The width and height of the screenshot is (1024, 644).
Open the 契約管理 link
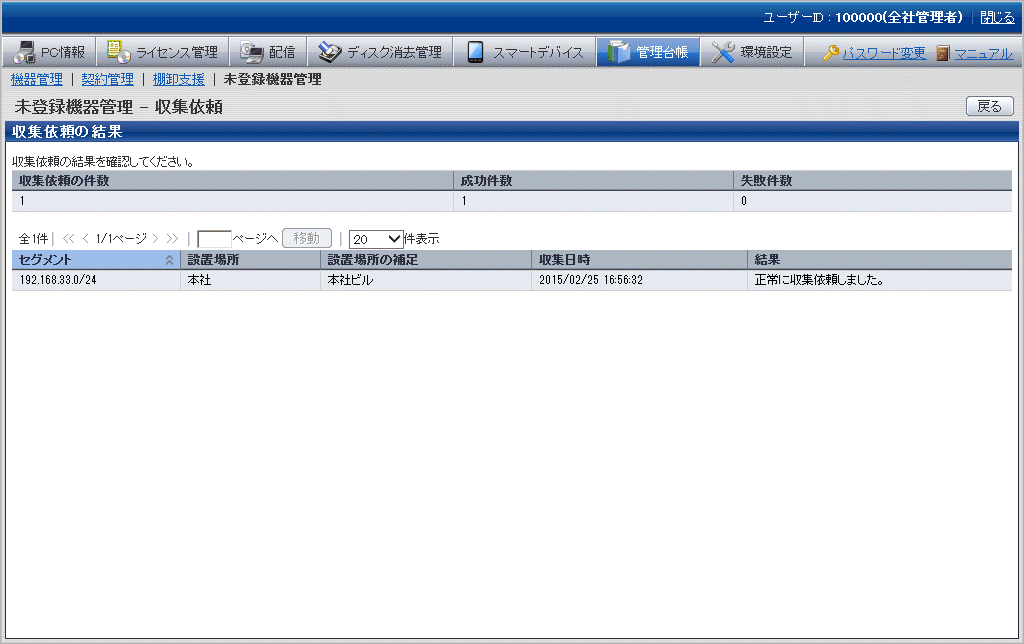pyautogui.click(x=108, y=80)
